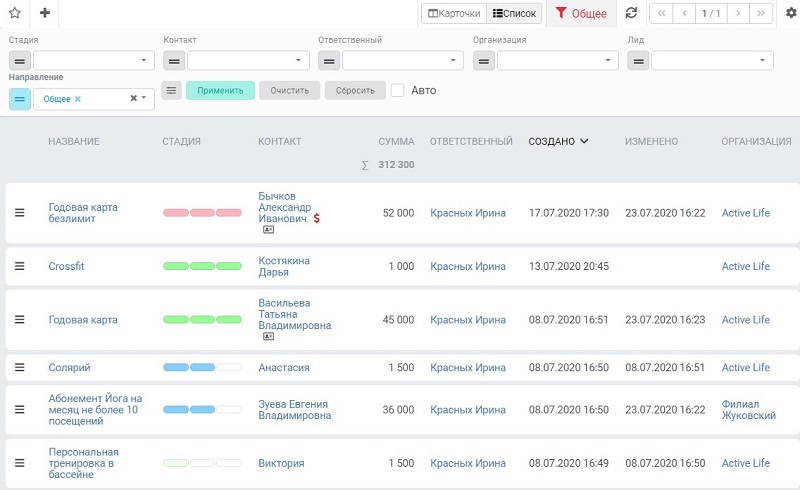Viewport: 800px width, 490px height.
Task: Open row menu for Абонемент Йога deal
Action: click(19, 409)
